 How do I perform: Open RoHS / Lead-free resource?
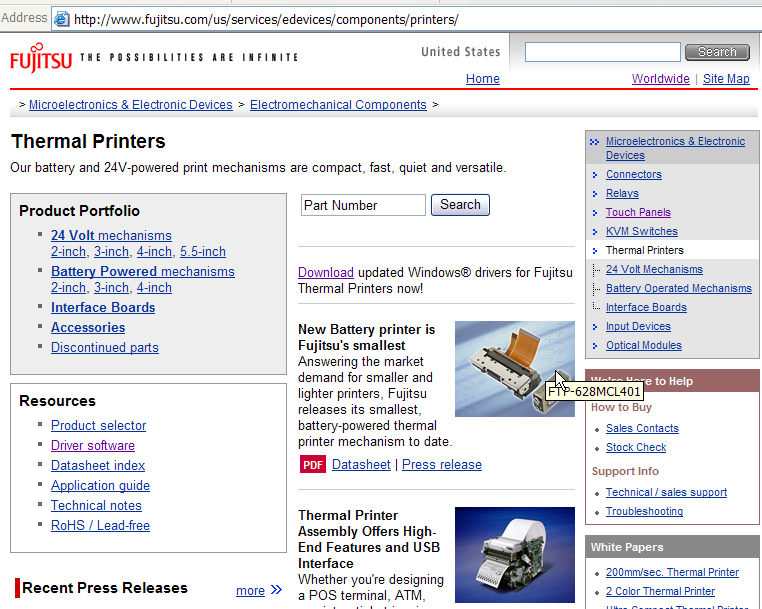101,525
